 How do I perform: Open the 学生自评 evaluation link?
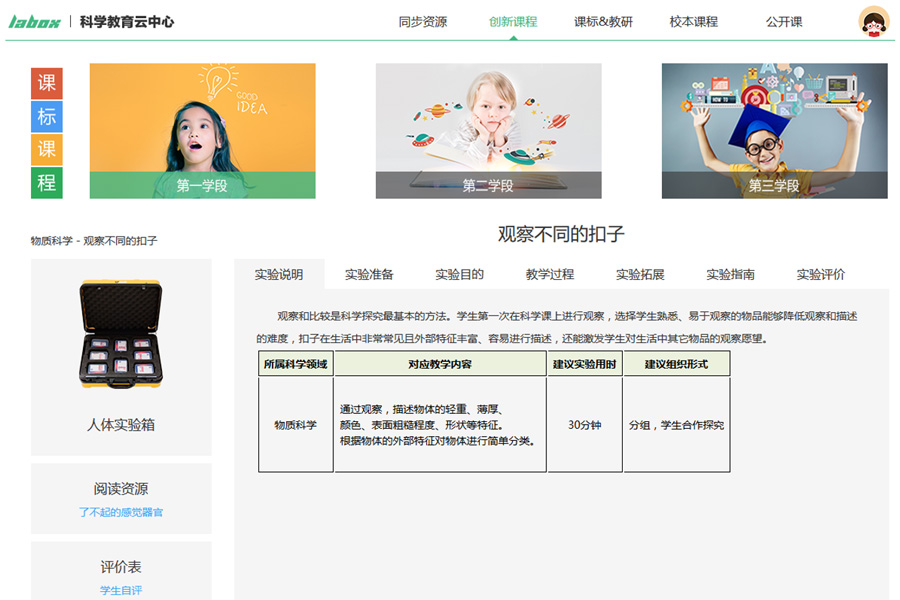coord(121,590)
